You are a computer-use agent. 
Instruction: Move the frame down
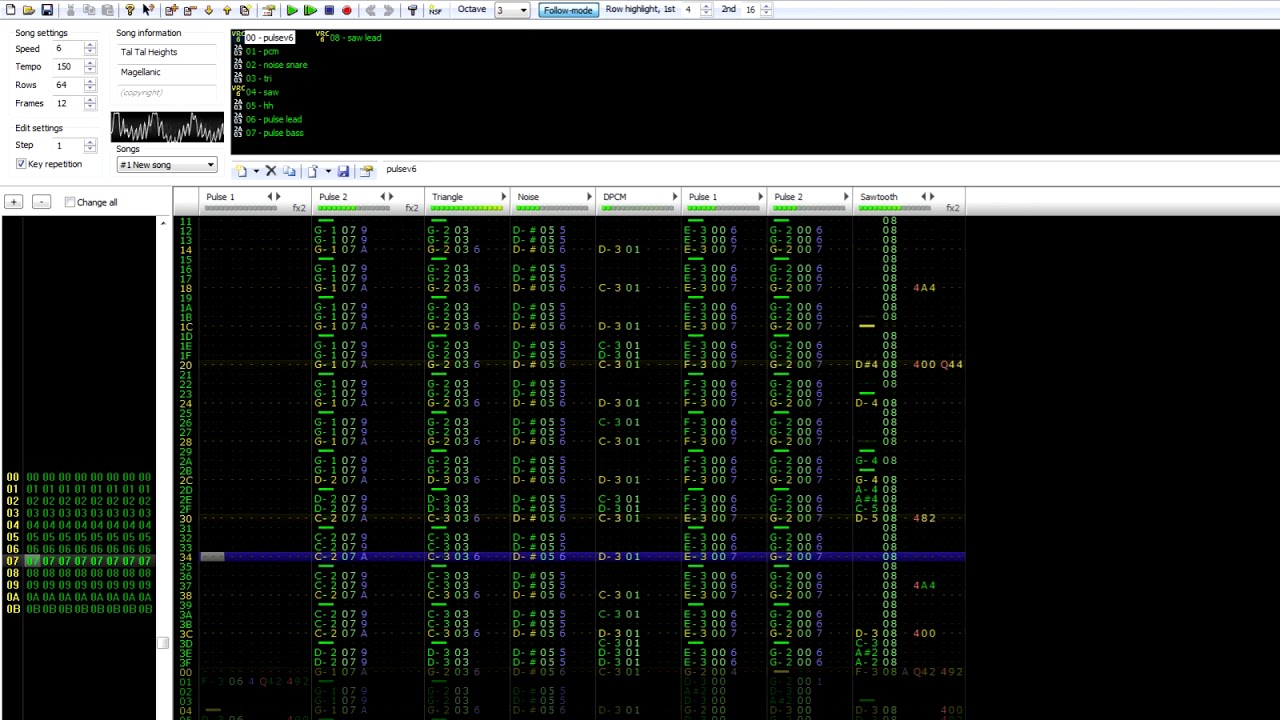(x=208, y=10)
